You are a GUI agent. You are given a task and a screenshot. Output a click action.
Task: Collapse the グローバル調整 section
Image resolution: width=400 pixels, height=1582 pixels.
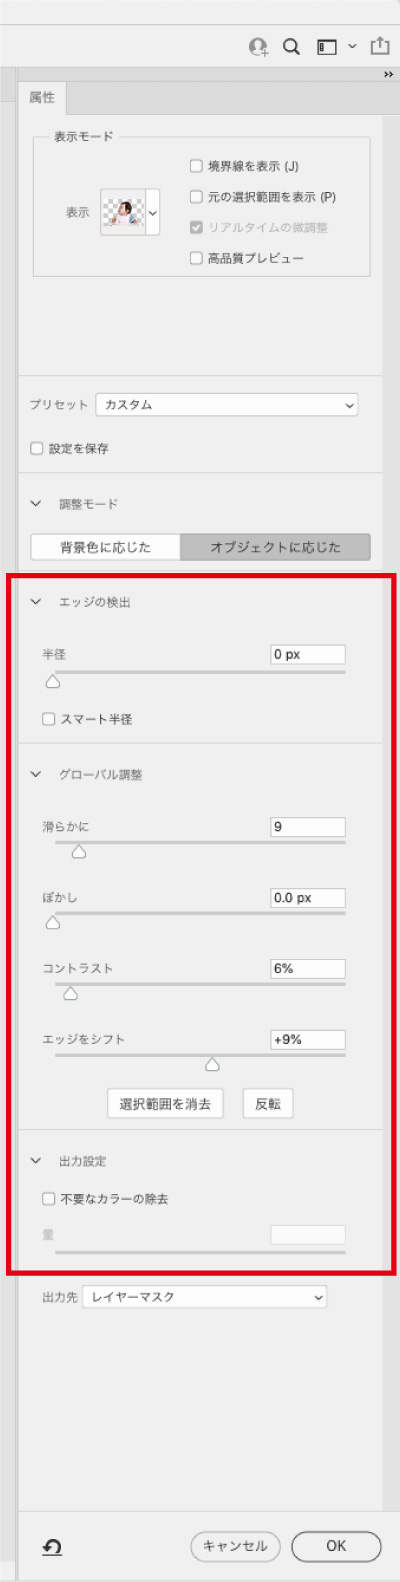tap(37, 774)
